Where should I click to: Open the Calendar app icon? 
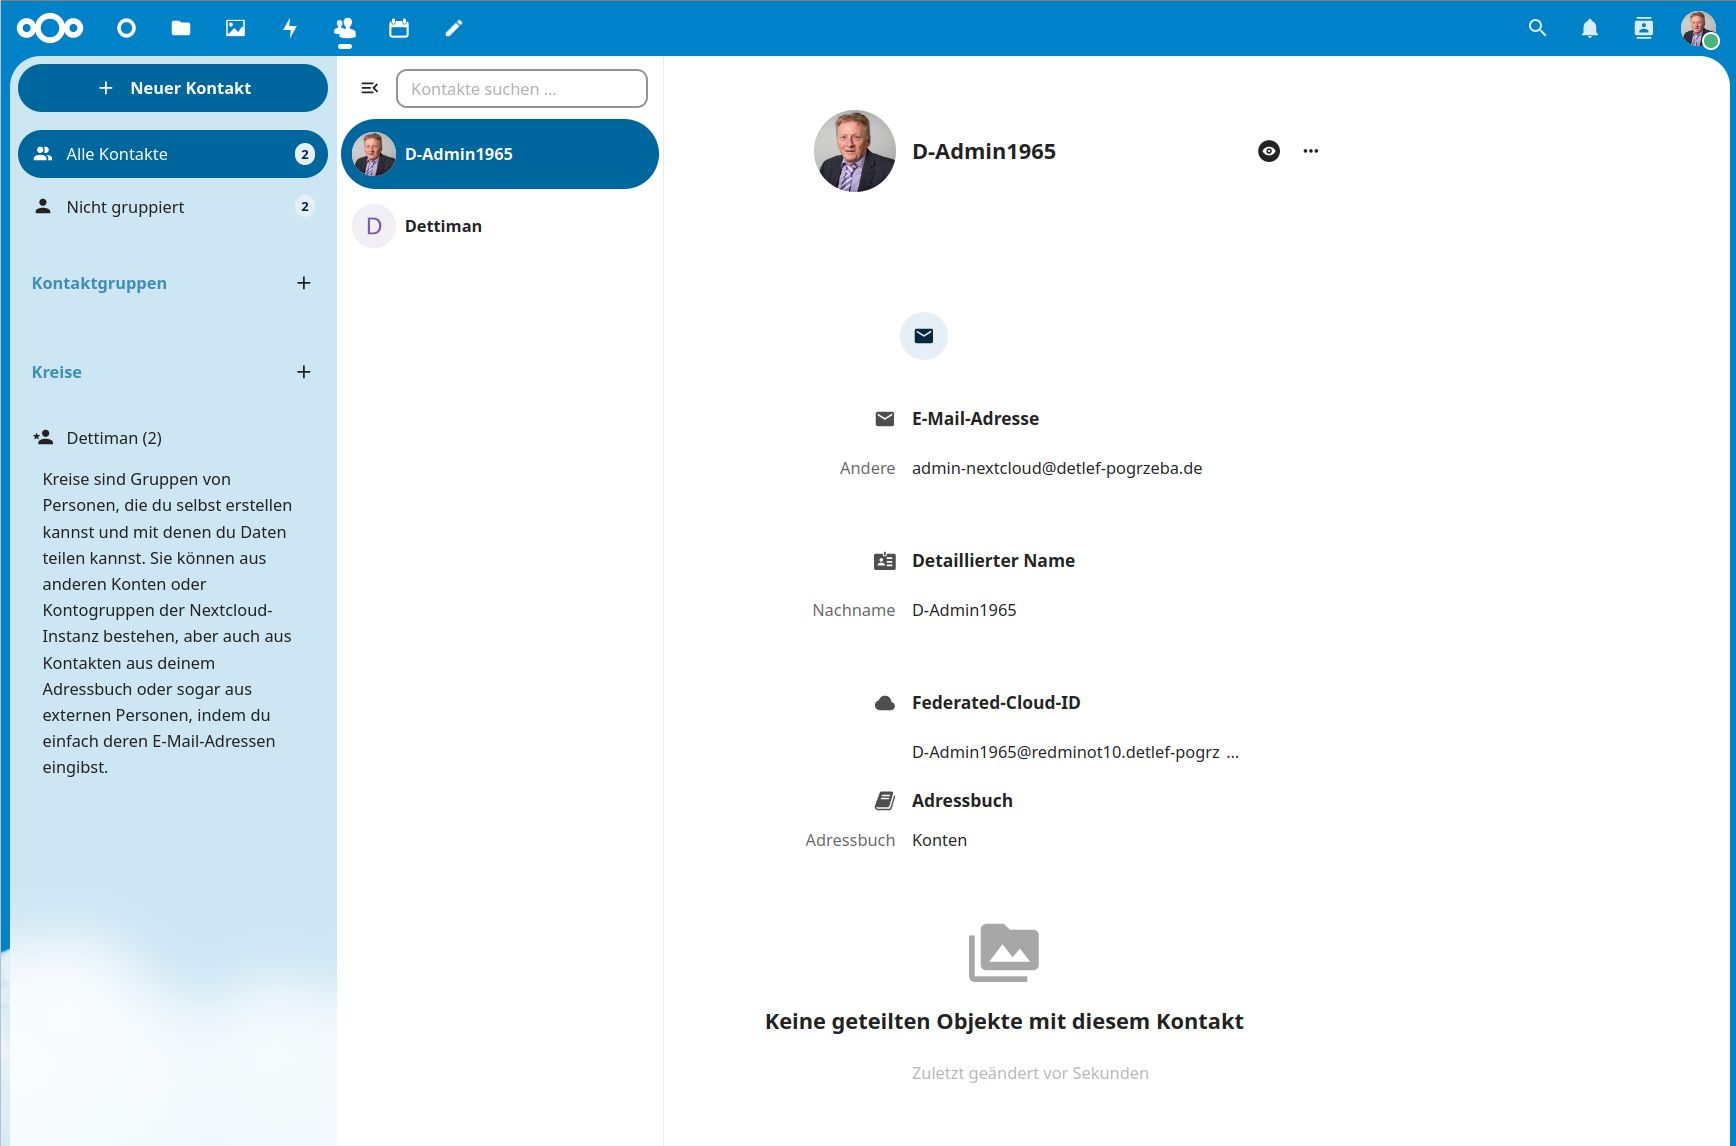(x=399, y=28)
